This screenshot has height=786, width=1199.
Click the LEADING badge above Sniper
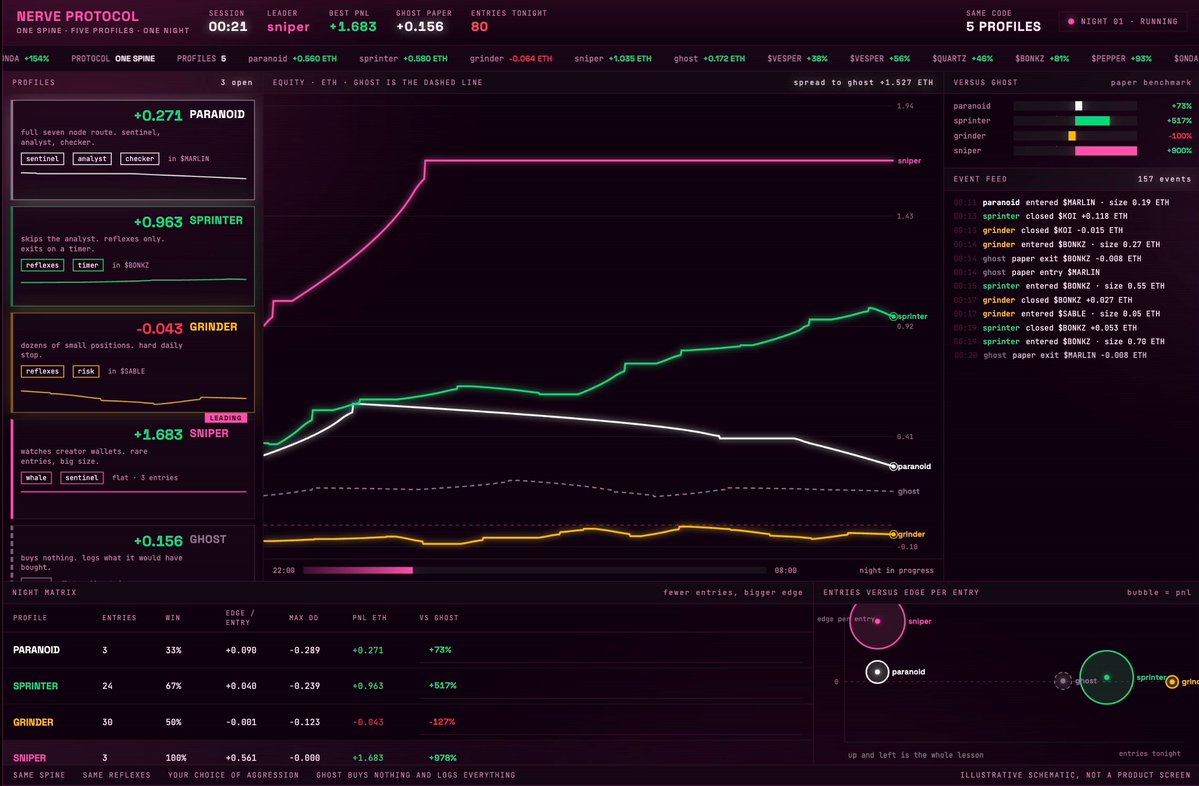tap(226, 418)
